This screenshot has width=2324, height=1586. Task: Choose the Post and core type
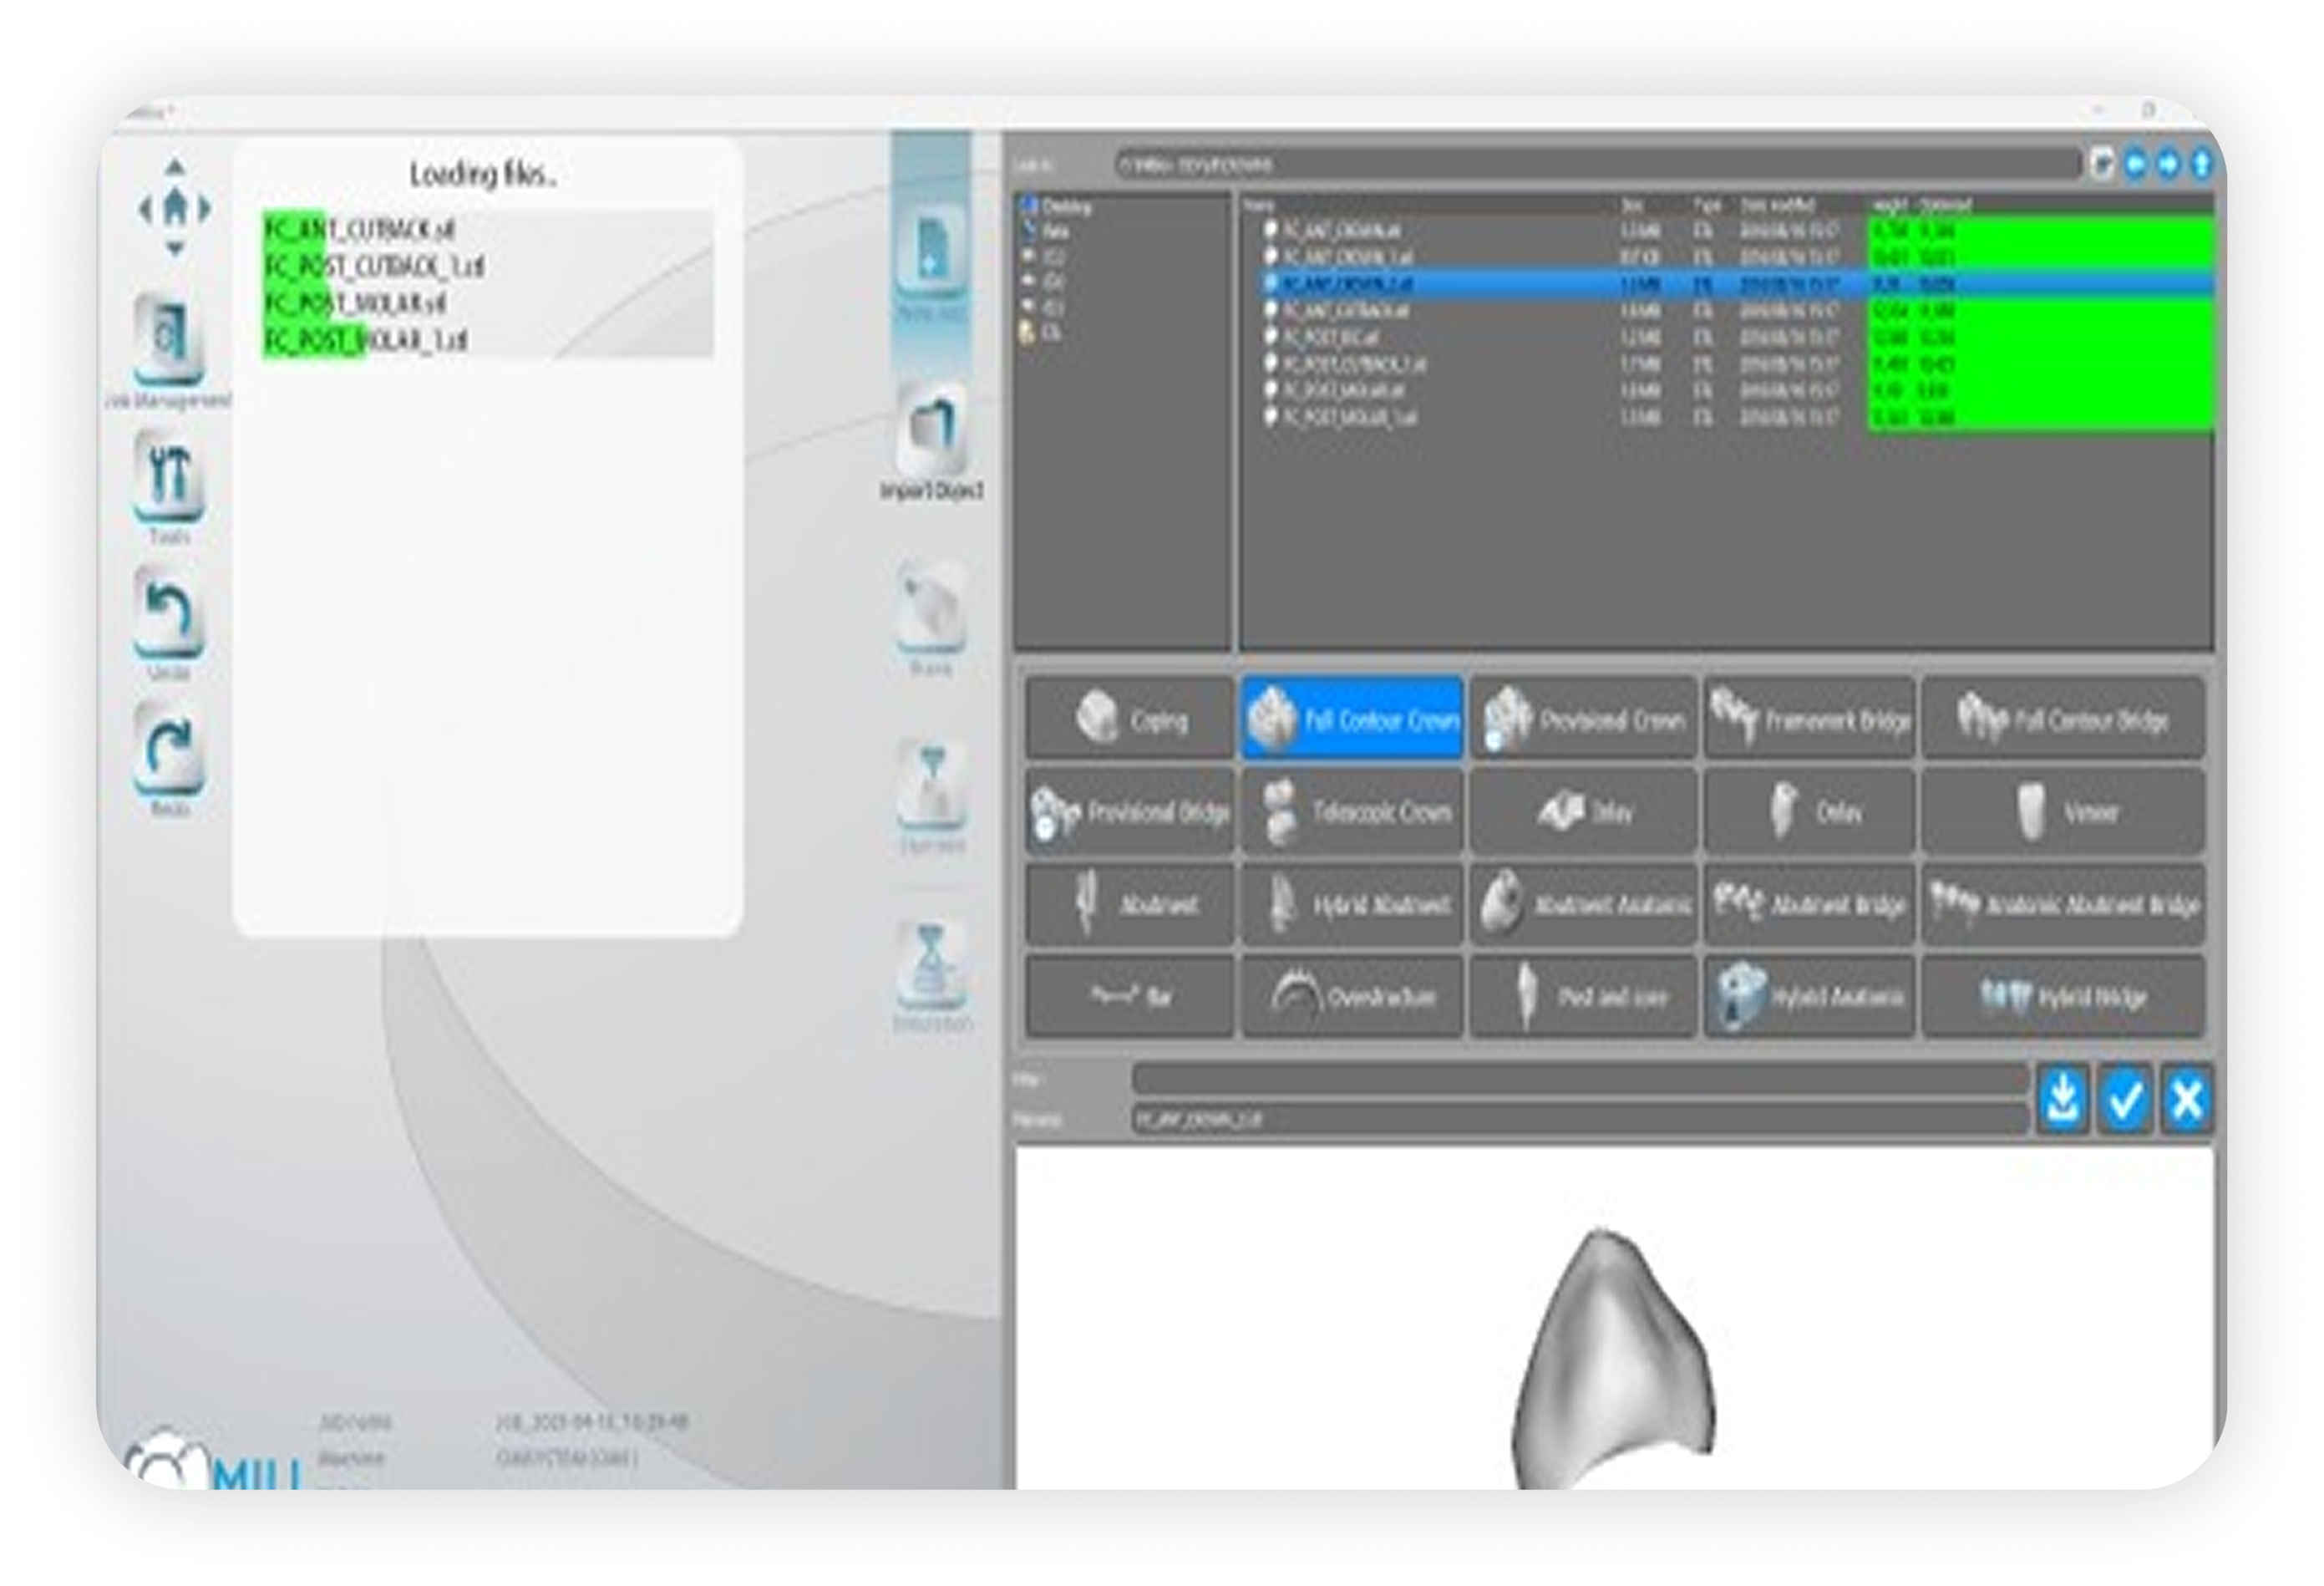click(1582, 996)
